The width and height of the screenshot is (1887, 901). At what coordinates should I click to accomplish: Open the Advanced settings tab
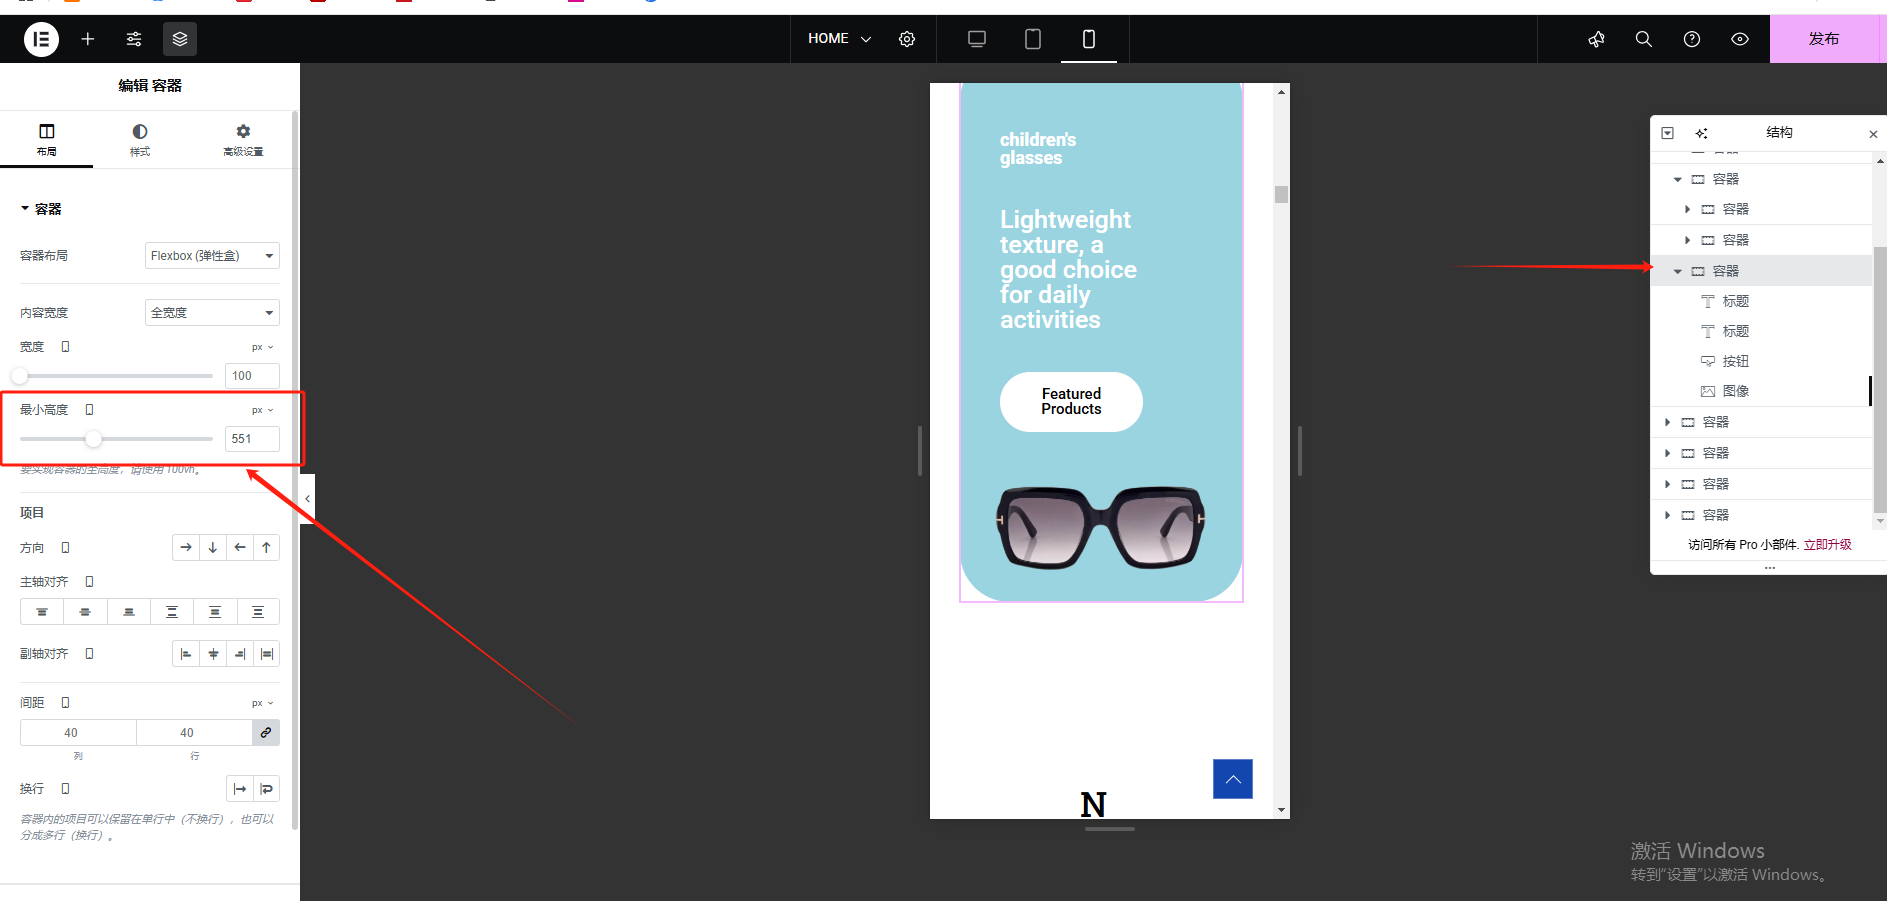pyautogui.click(x=243, y=140)
